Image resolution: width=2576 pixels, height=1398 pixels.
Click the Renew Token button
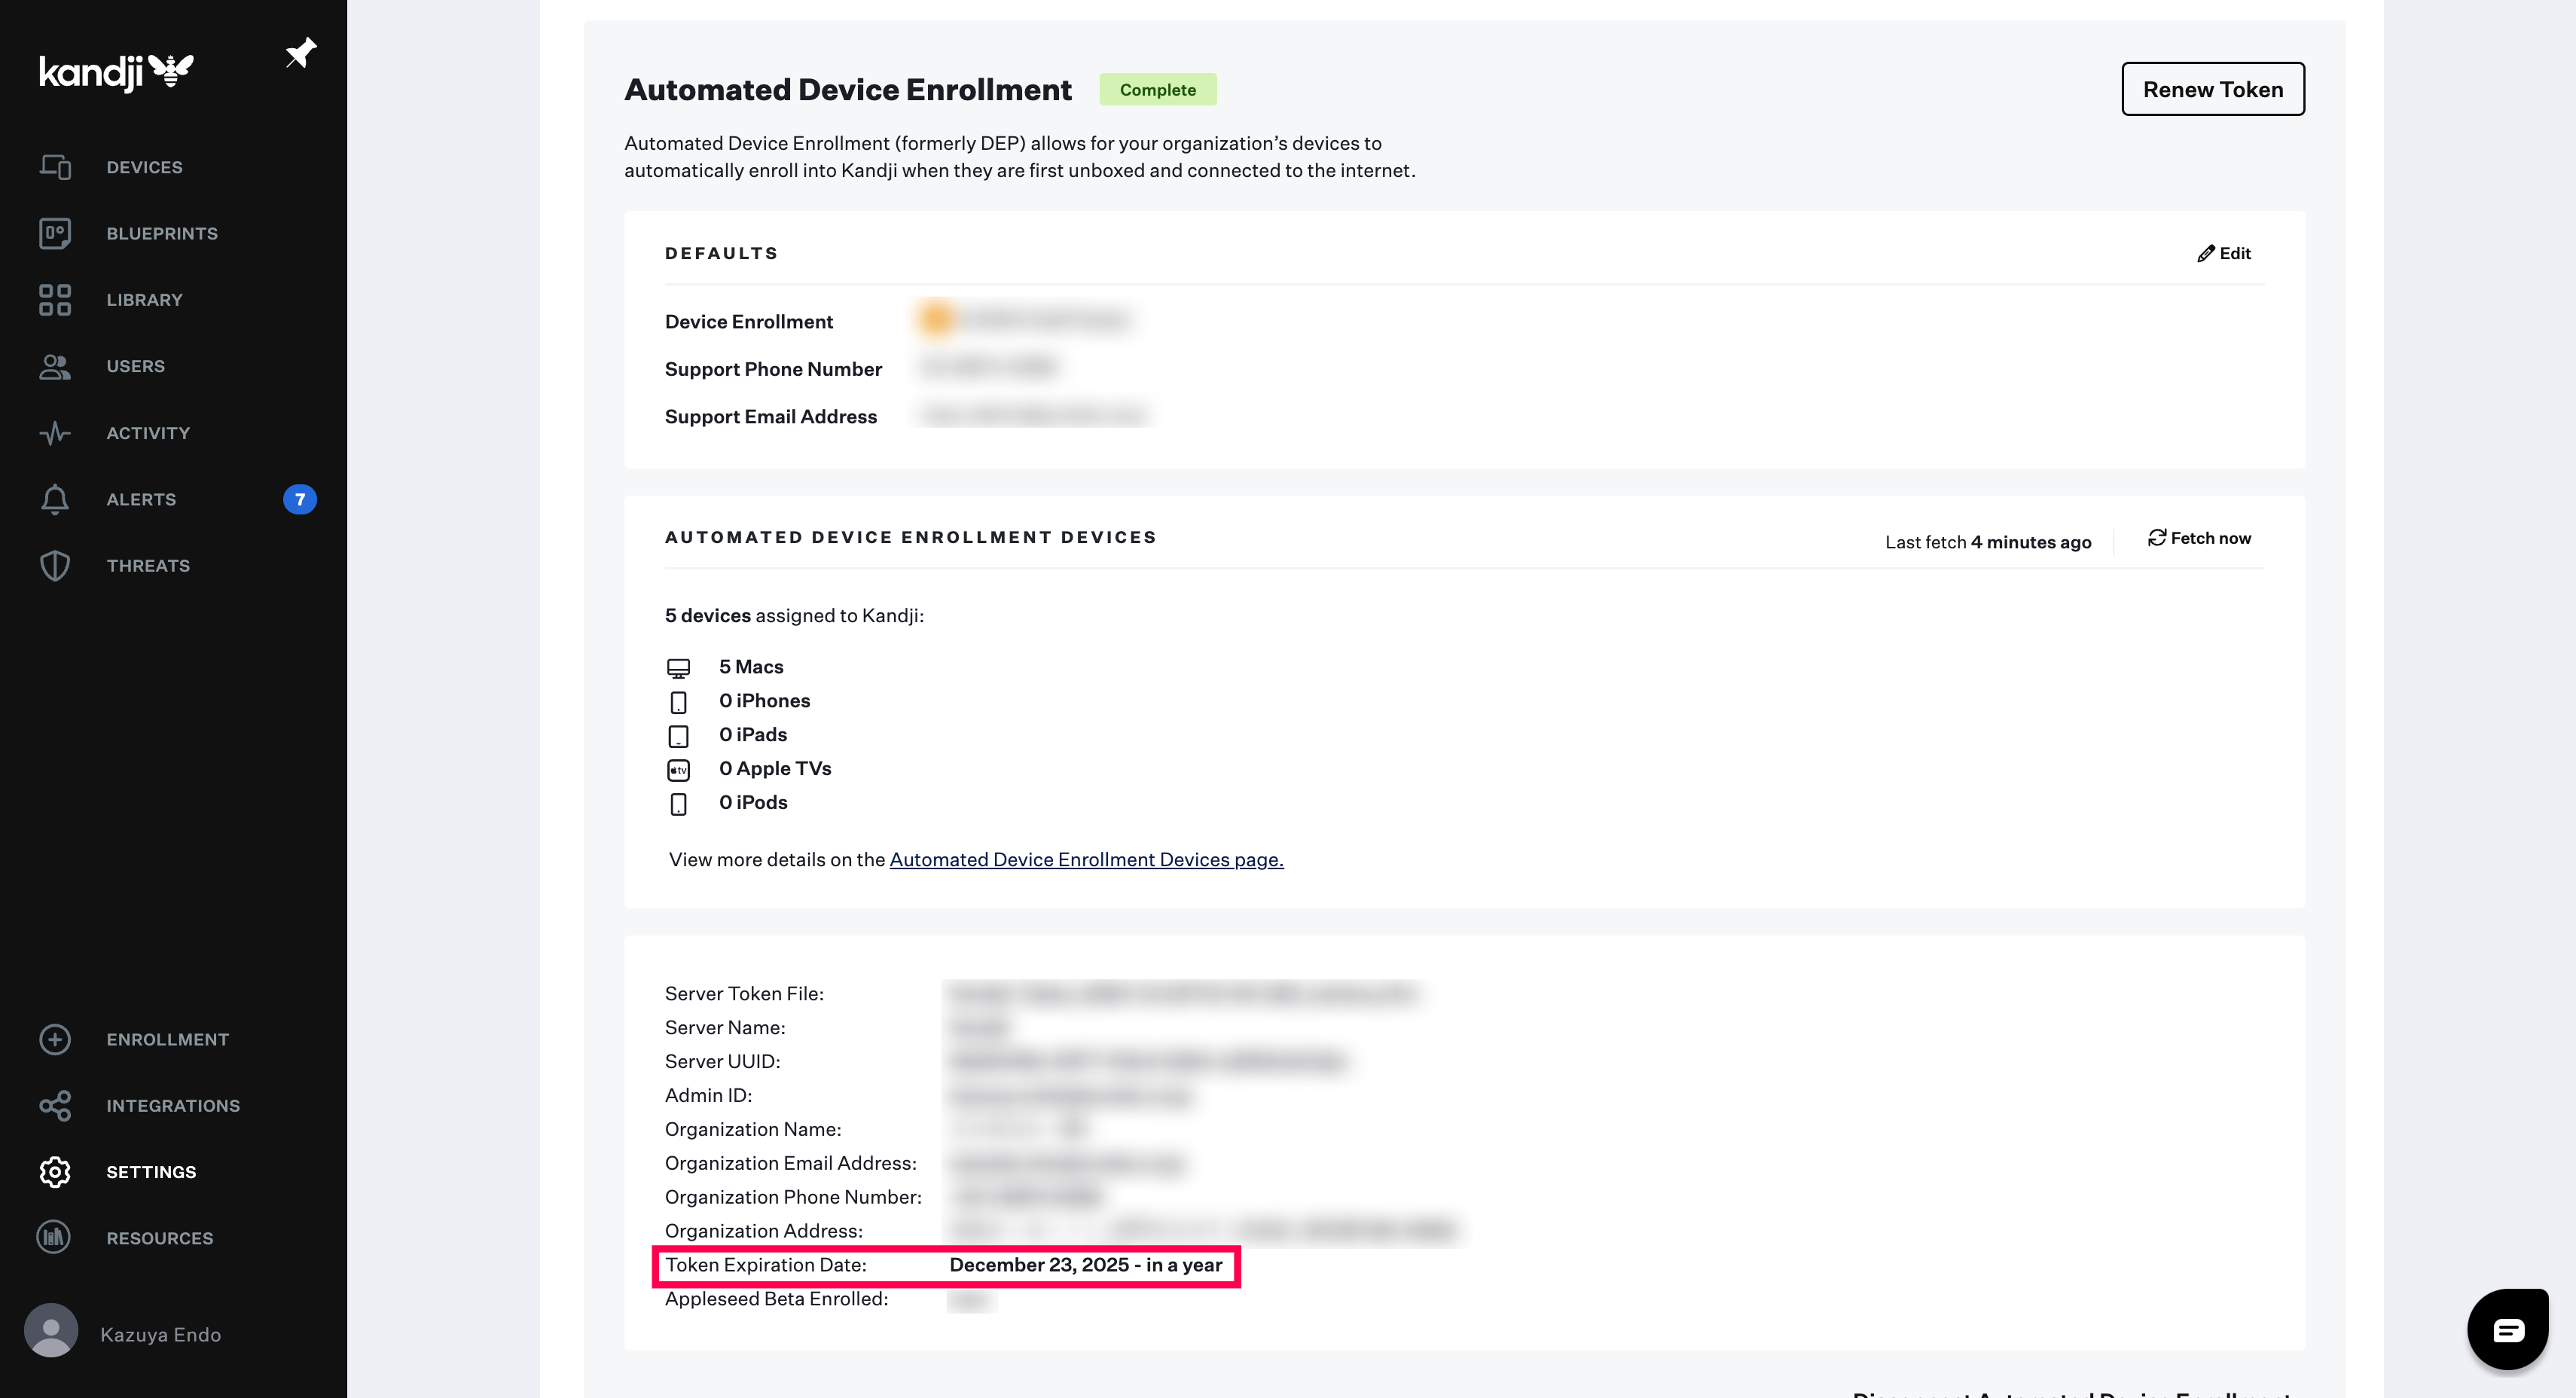tap(2213, 89)
